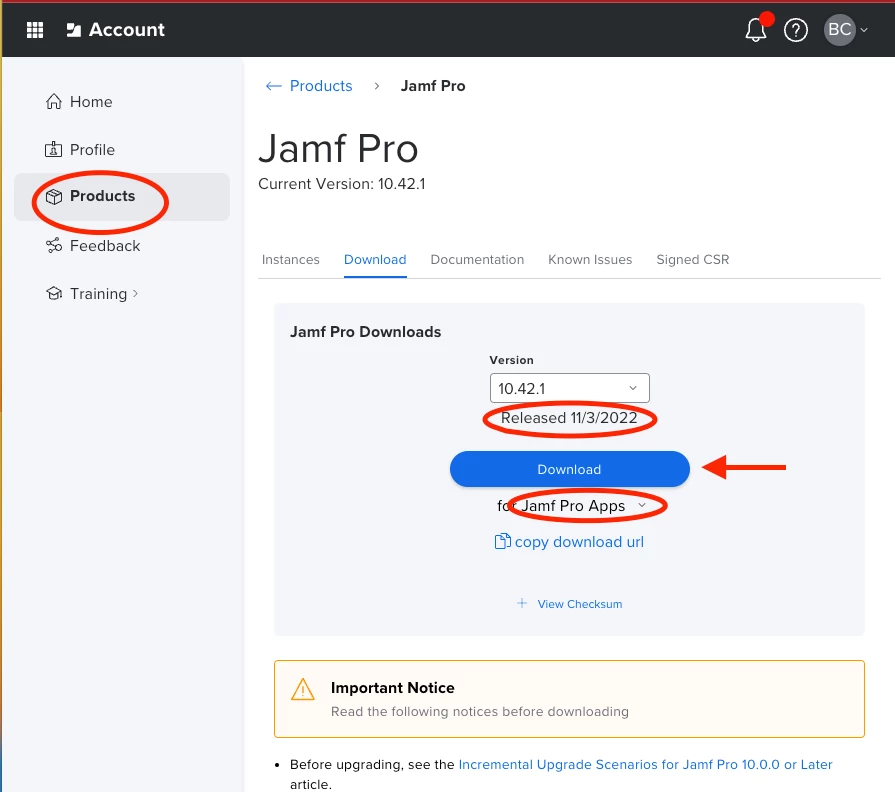Click the plus icon beside View Checksum

pyautogui.click(x=522, y=603)
